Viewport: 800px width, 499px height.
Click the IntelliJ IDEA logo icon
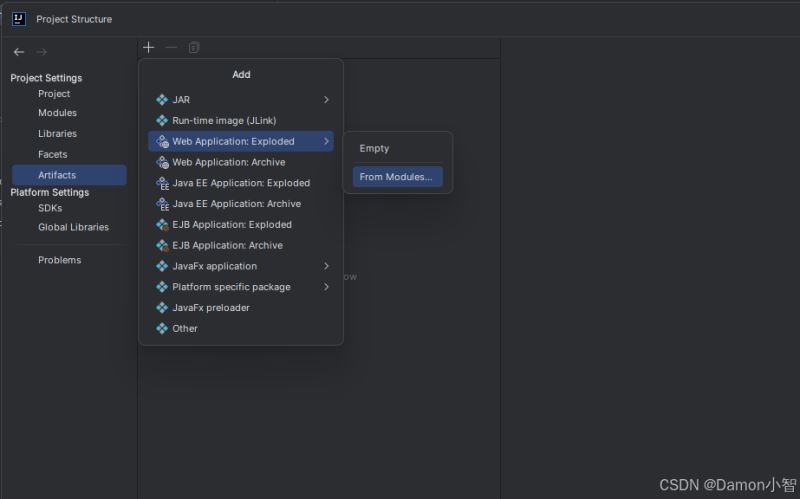tap(19, 19)
